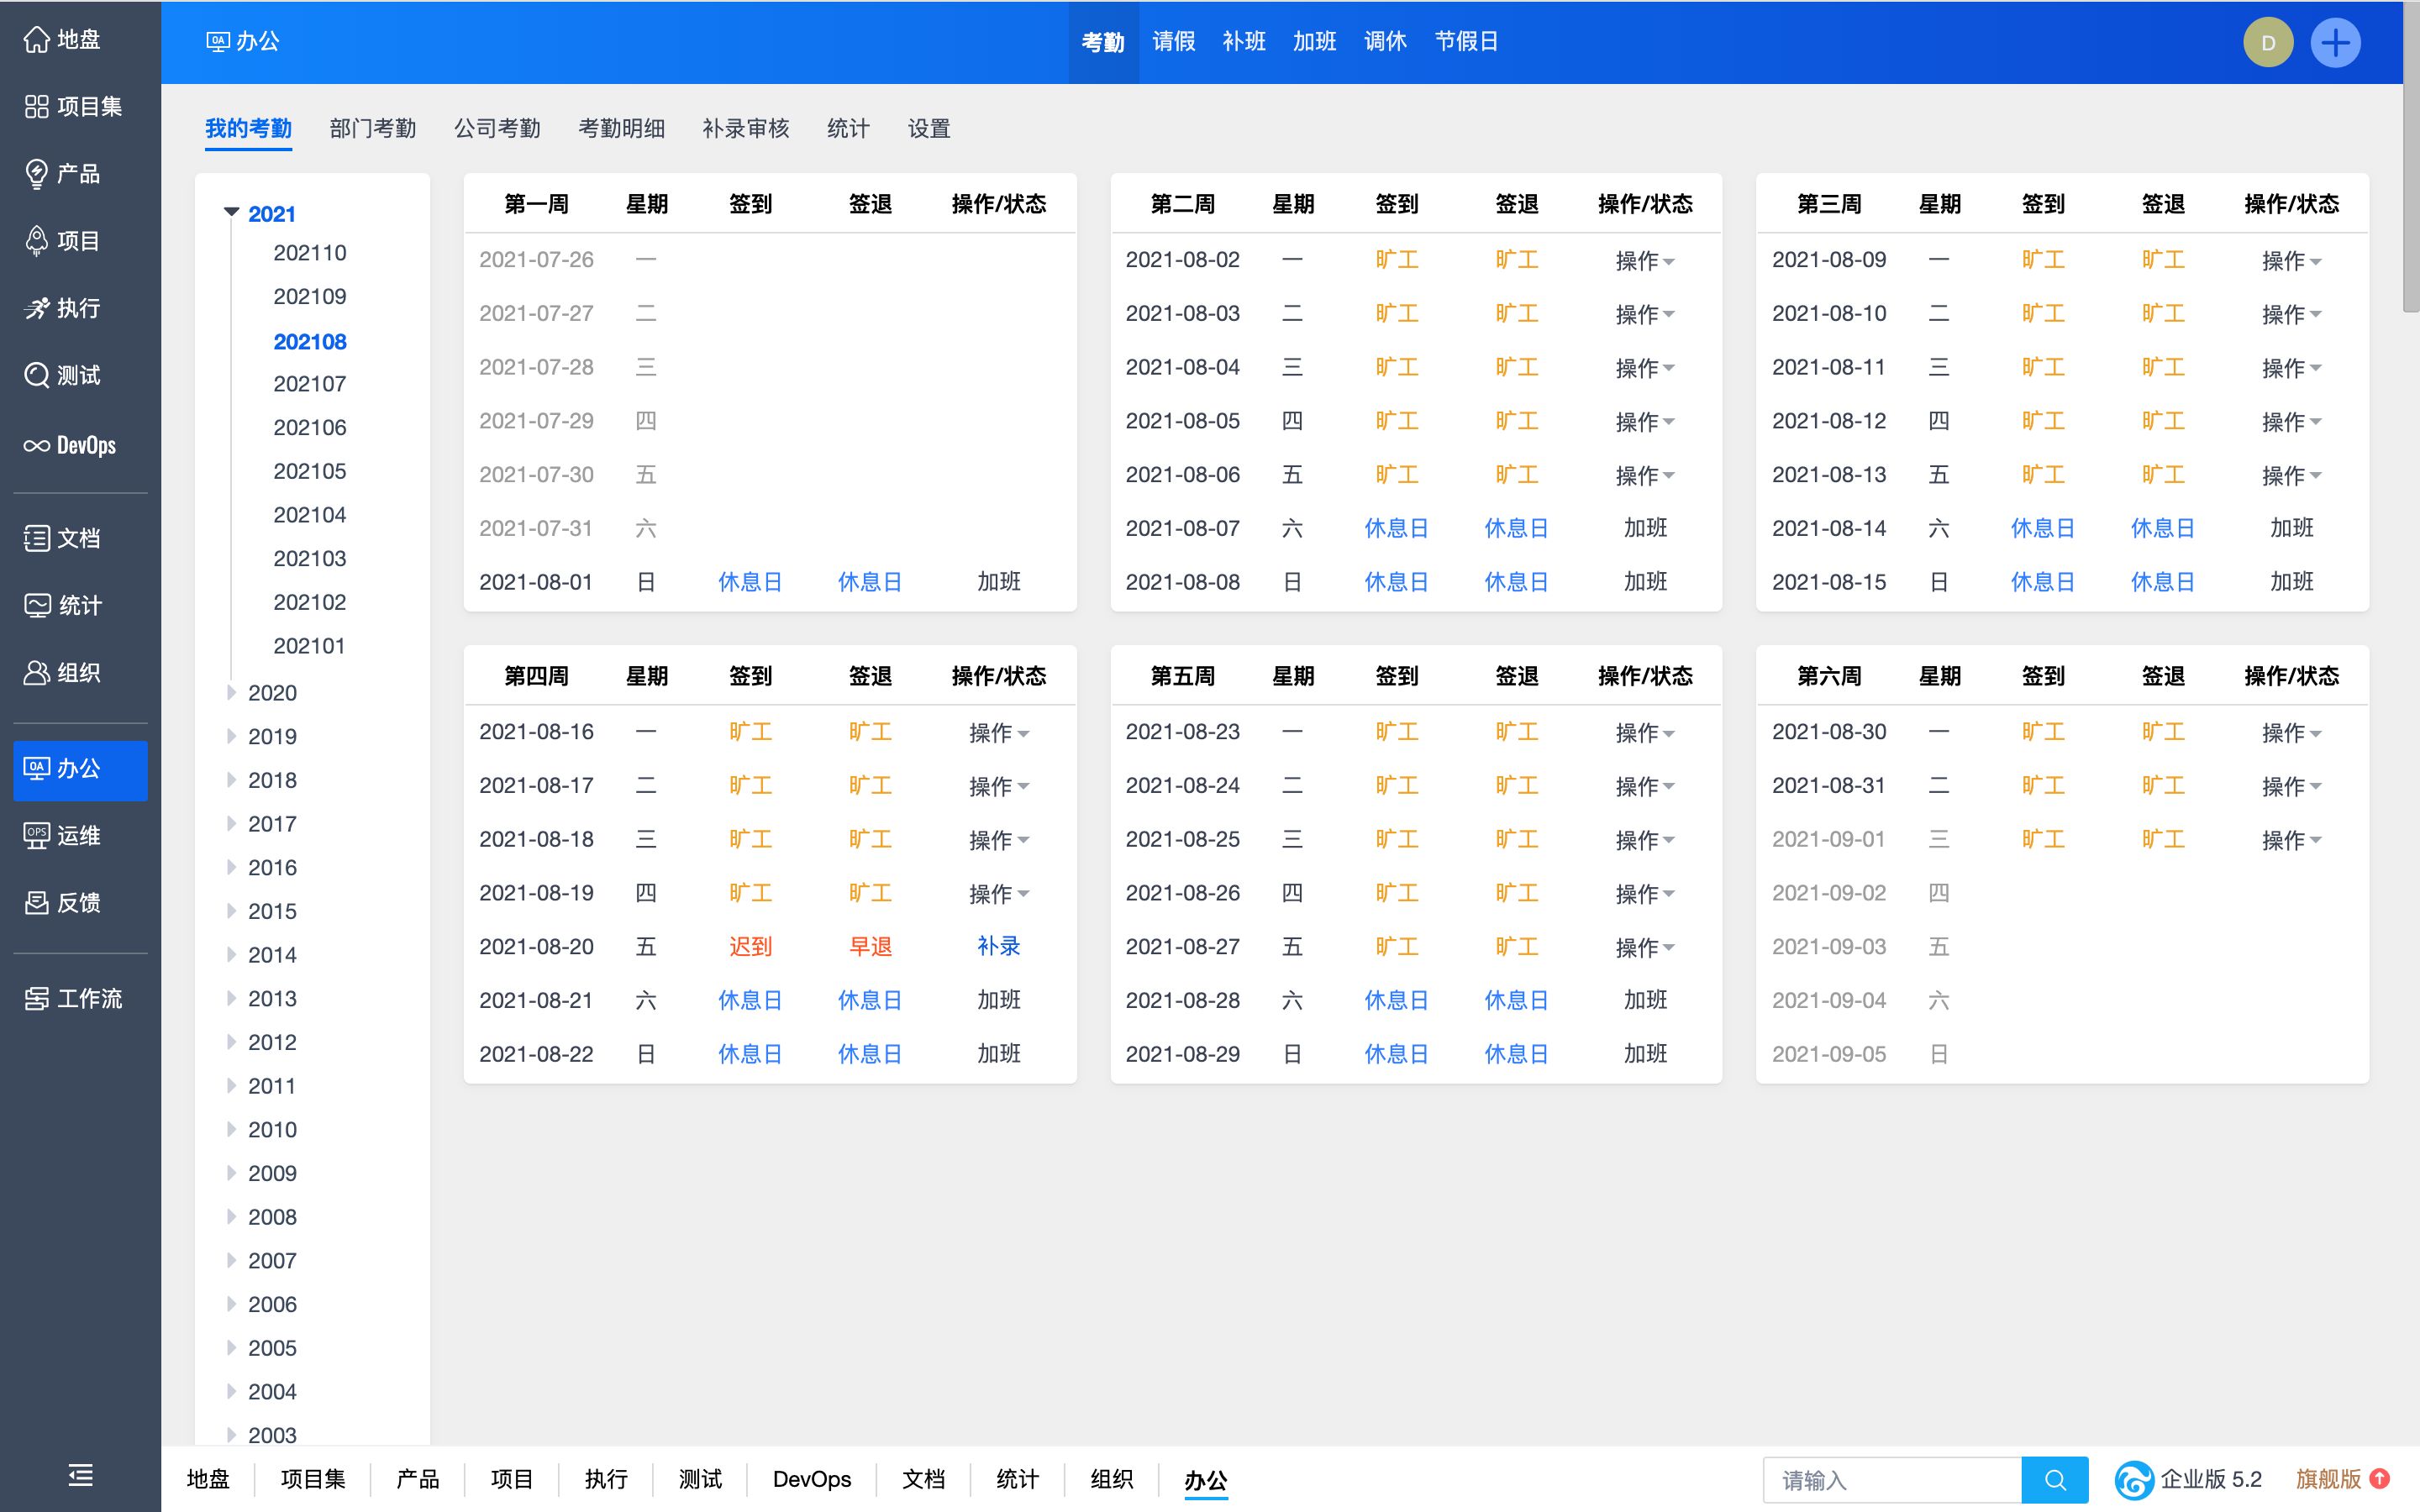The image size is (2420, 1512).
Task: Select the DevOps infinity icon in sidebar
Action: (37, 446)
